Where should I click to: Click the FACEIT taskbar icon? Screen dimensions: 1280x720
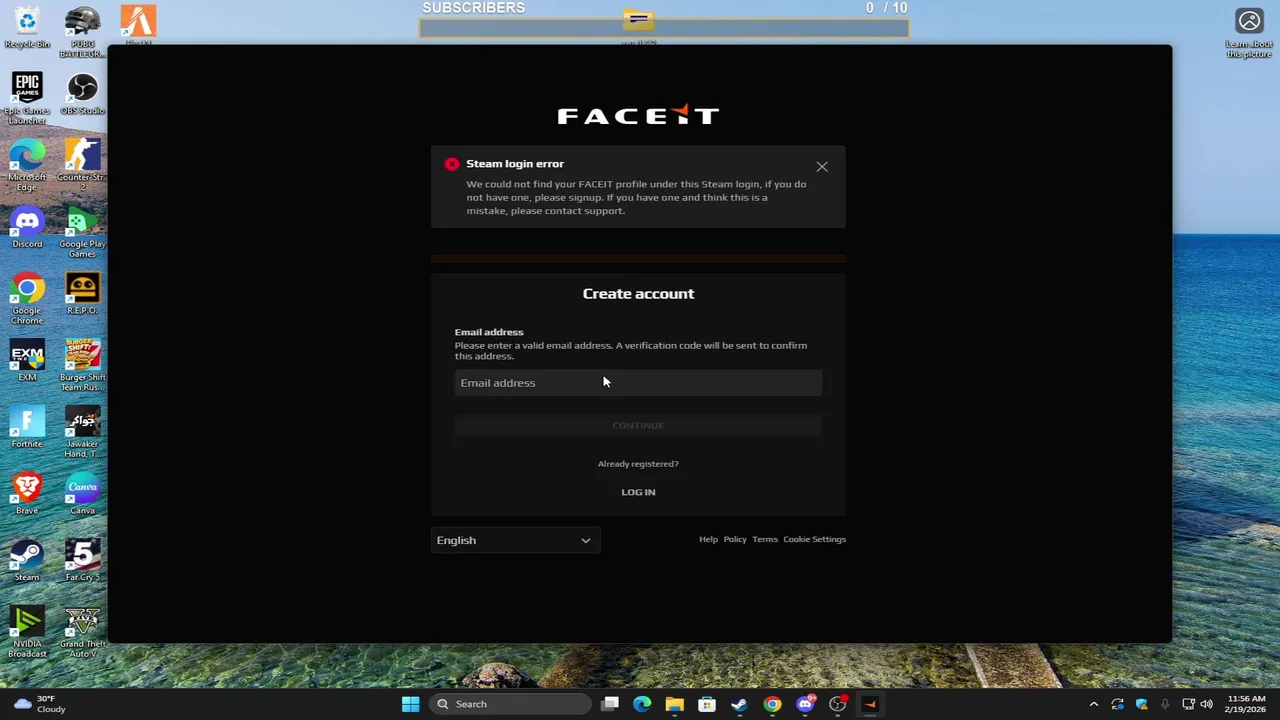click(870, 704)
